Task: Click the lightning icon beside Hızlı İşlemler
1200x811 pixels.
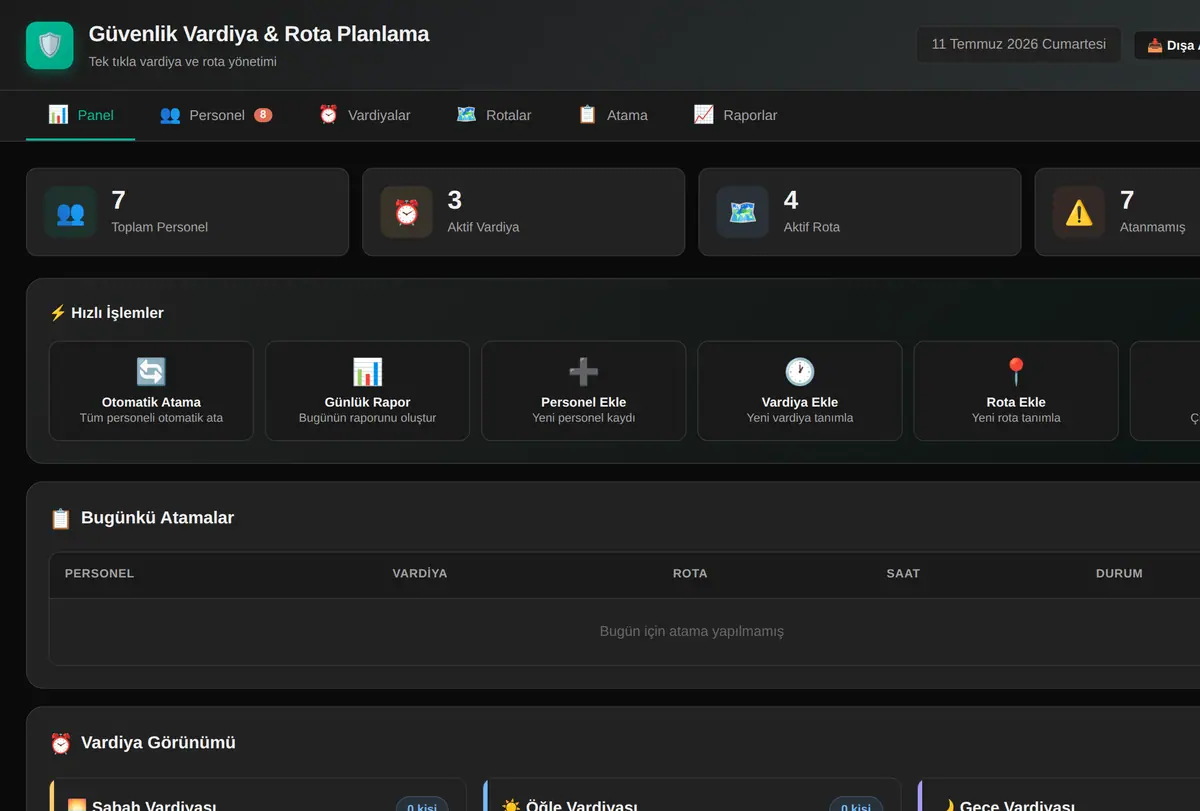Action: tap(58, 313)
